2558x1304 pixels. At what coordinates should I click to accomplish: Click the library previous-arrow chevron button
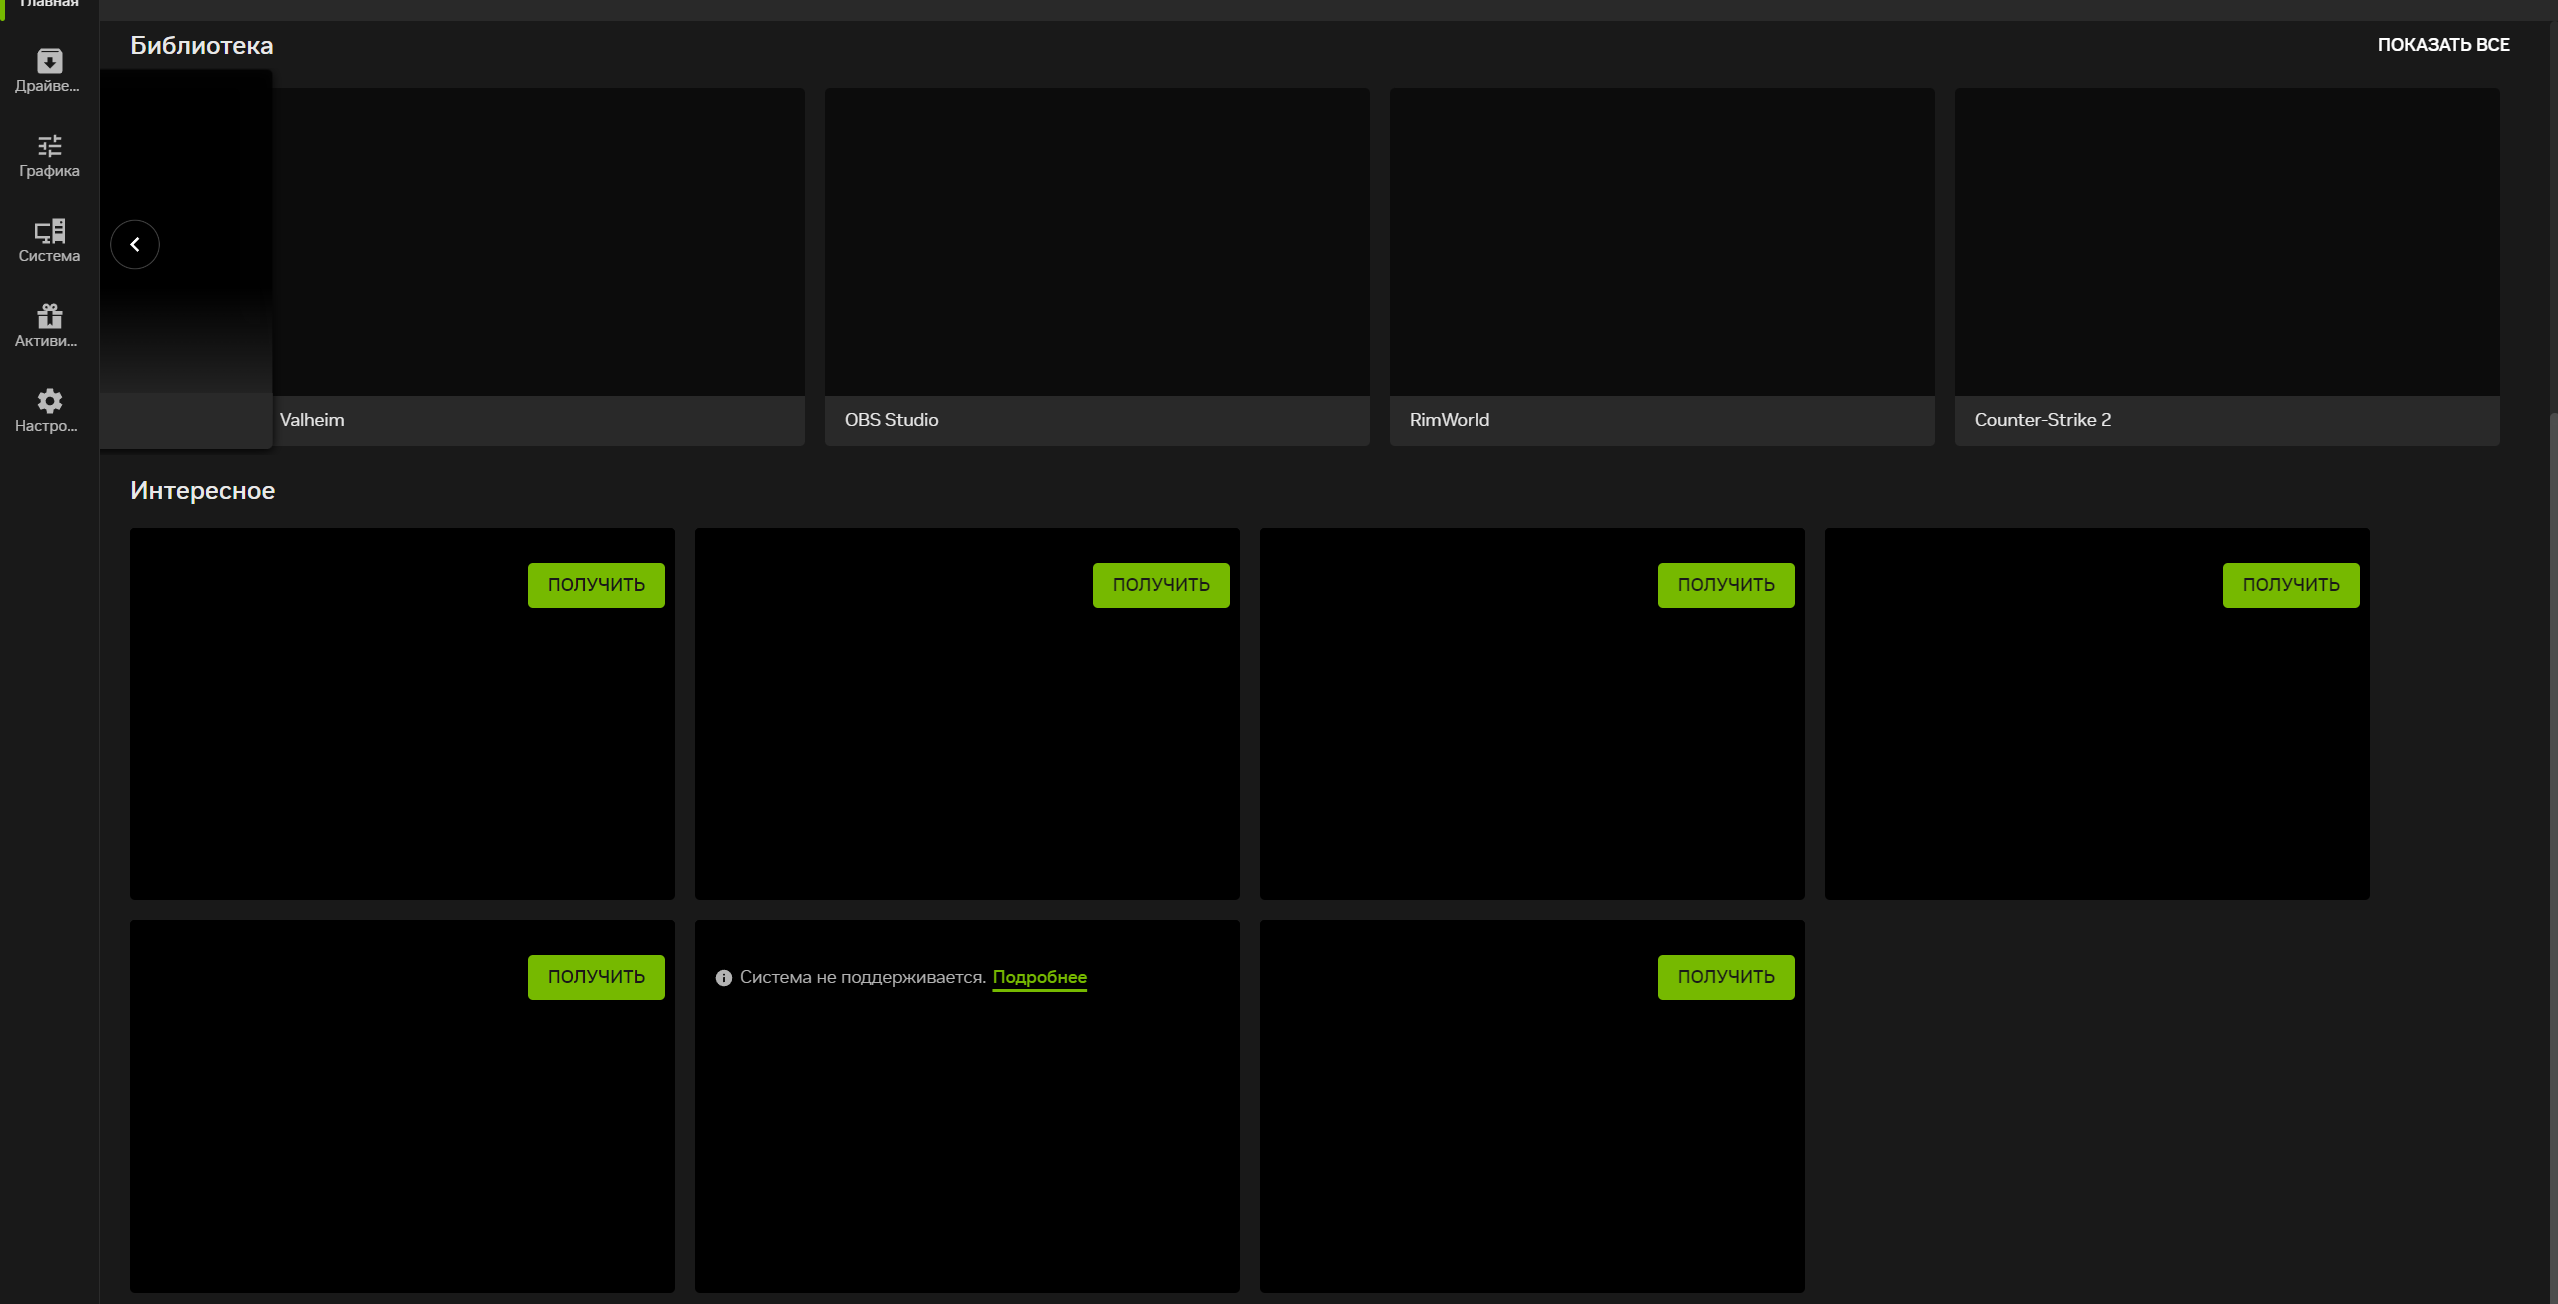[x=135, y=244]
